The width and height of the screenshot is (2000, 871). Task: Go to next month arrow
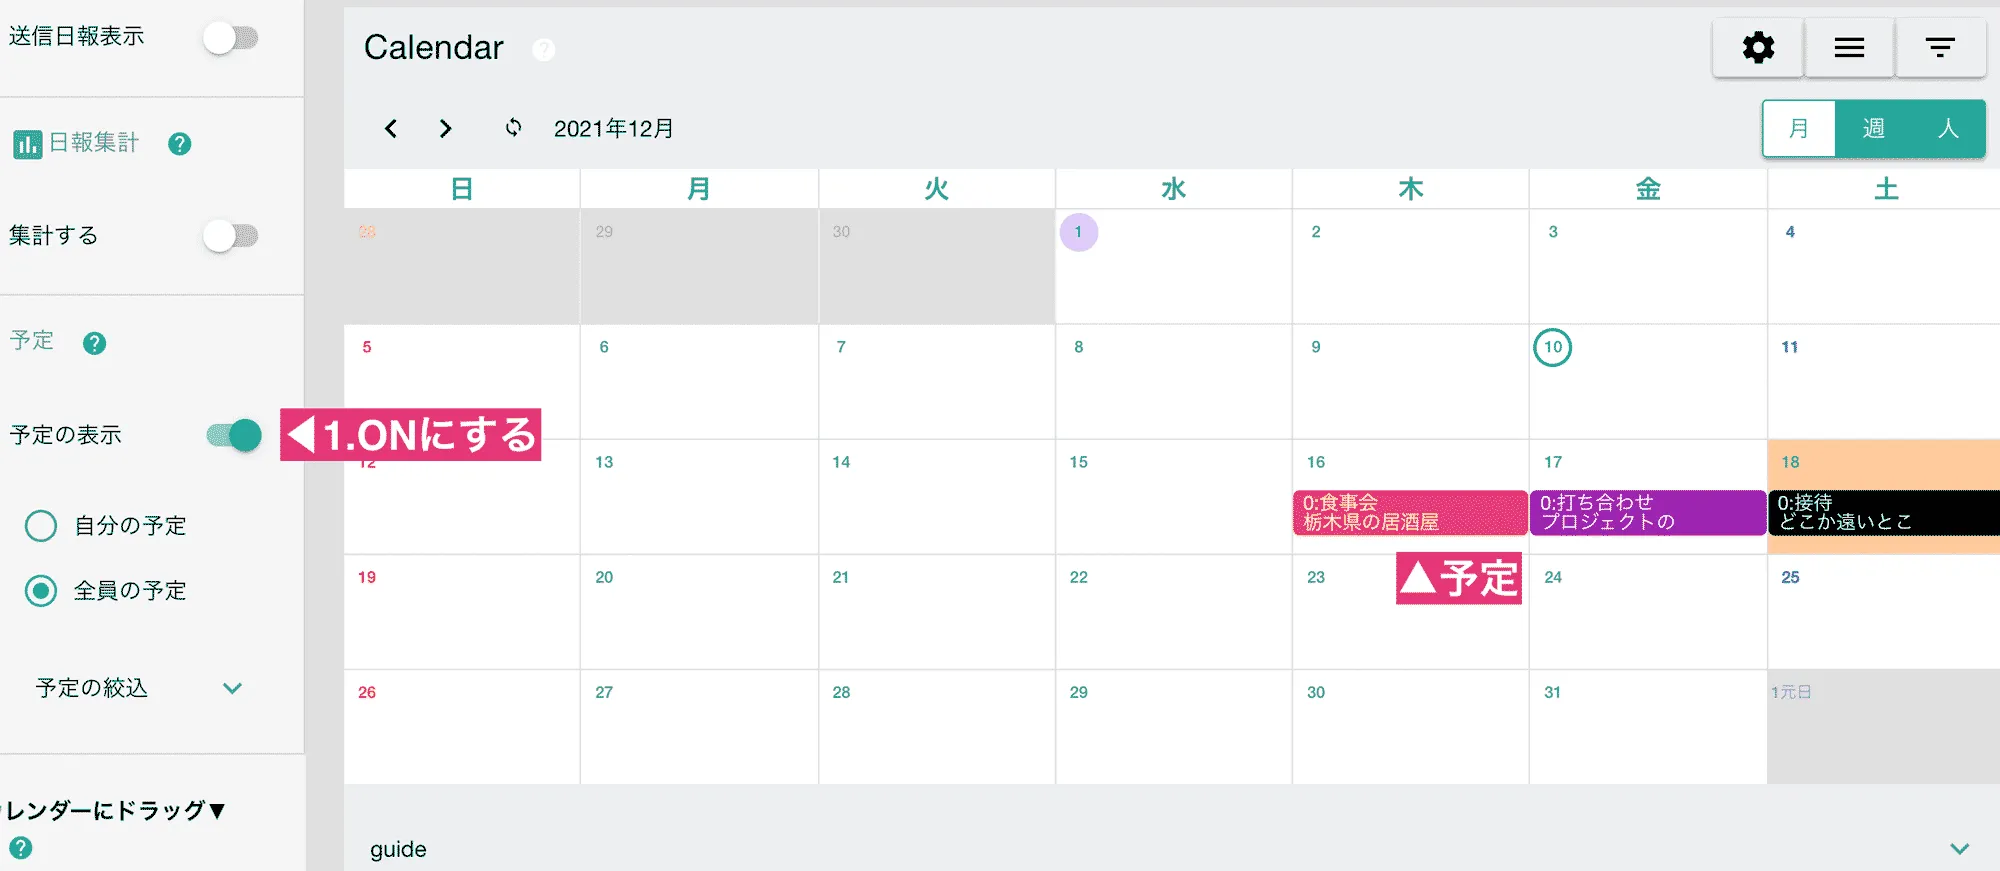tap(446, 129)
